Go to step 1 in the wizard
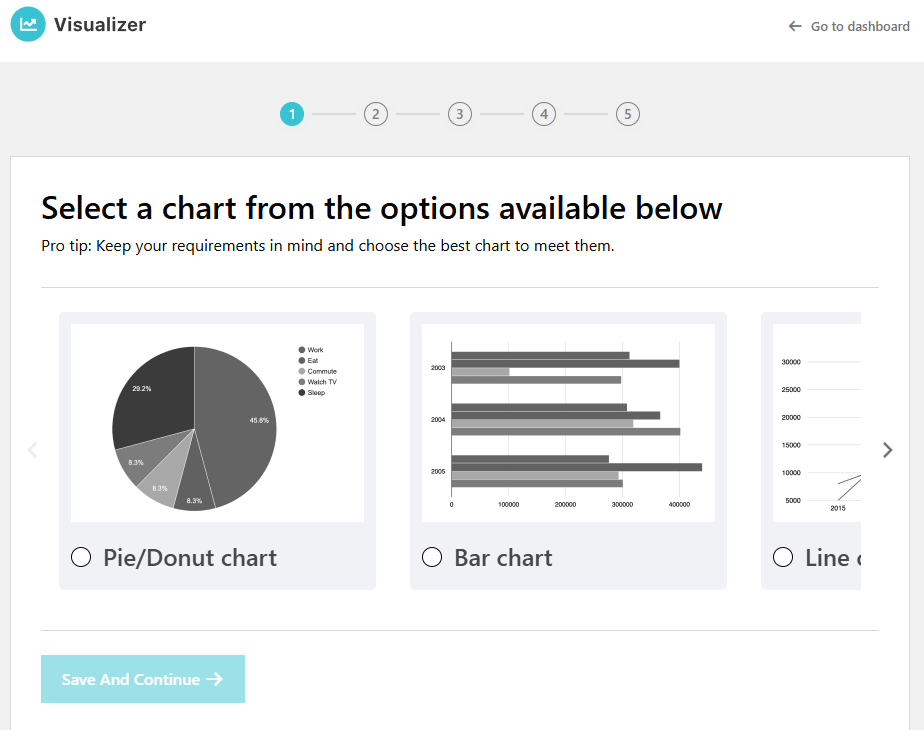The width and height of the screenshot is (924, 730). coord(292,114)
